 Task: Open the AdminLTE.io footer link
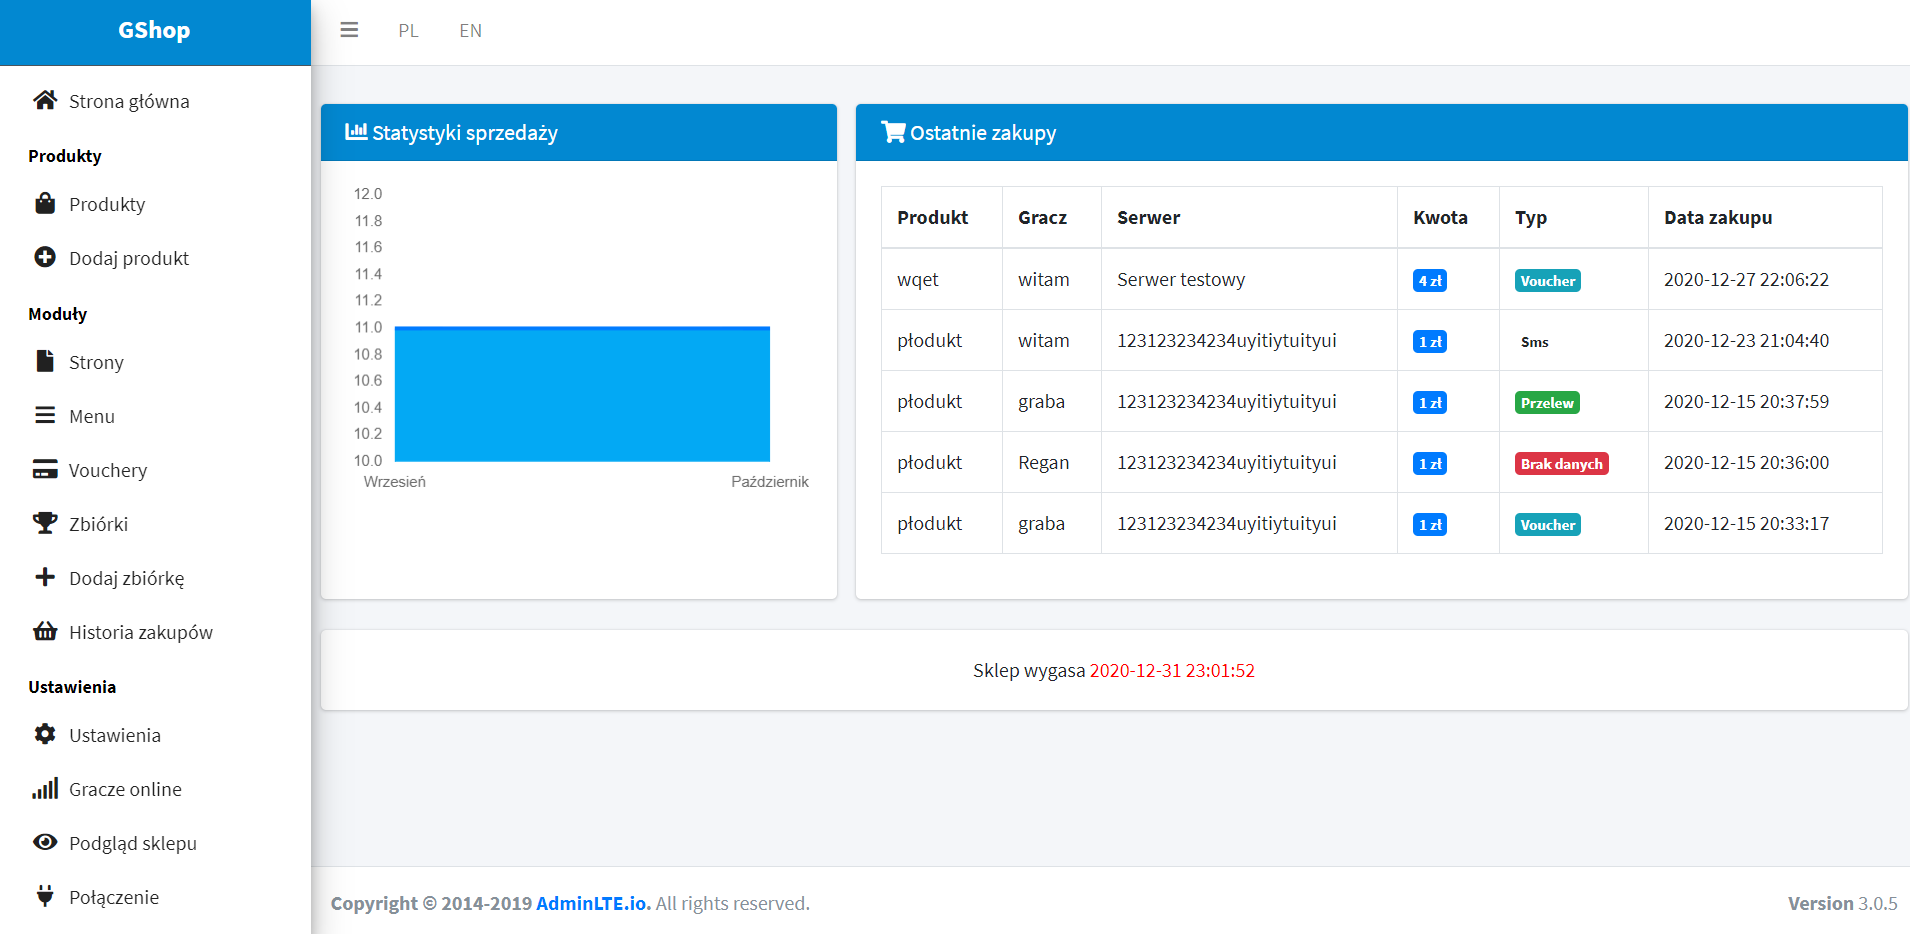coord(592,903)
